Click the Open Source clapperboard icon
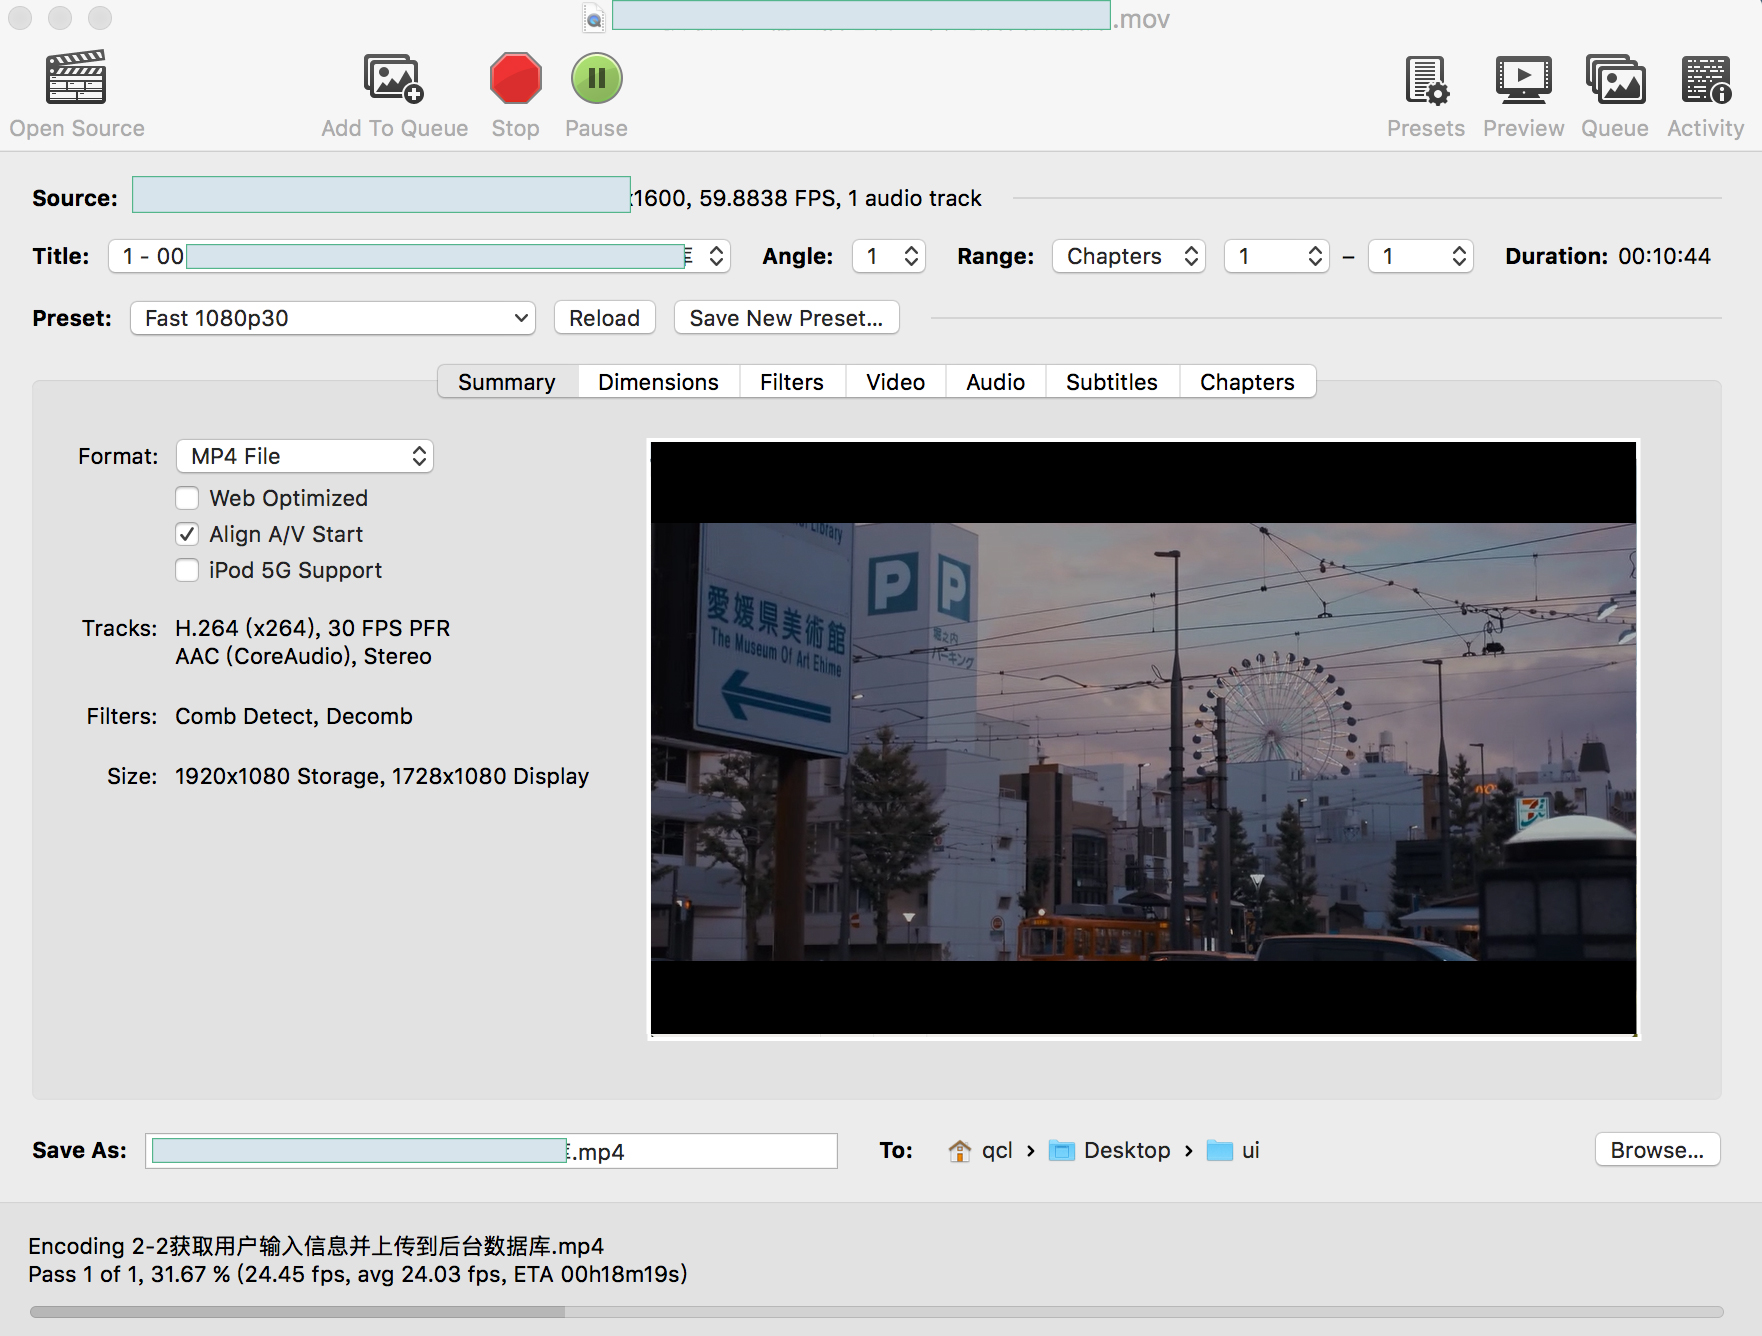Image resolution: width=1762 pixels, height=1336 pixels. point(76,78)
